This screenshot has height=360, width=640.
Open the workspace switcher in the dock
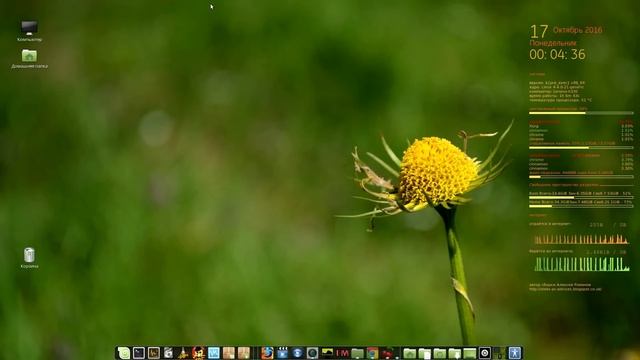[499, 353]
